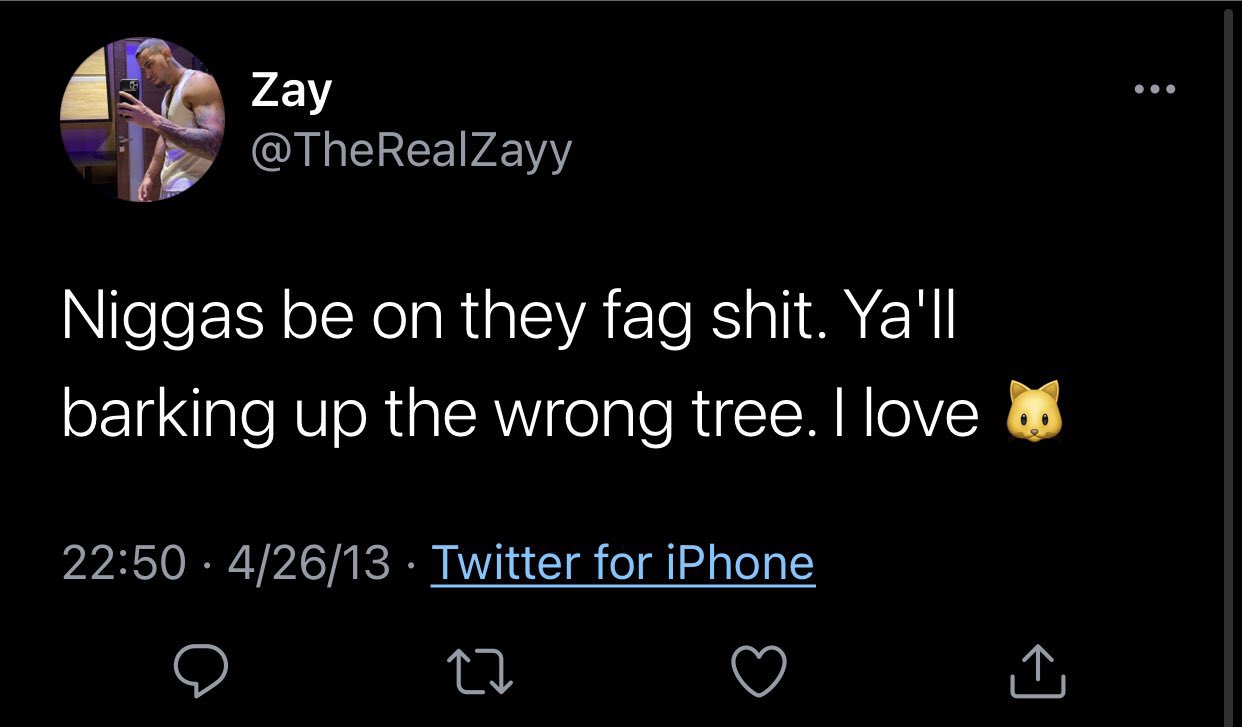Screen dimensions: 1242x727
Task: Open the three-dot more options menu
Action: click(1157, 90)
